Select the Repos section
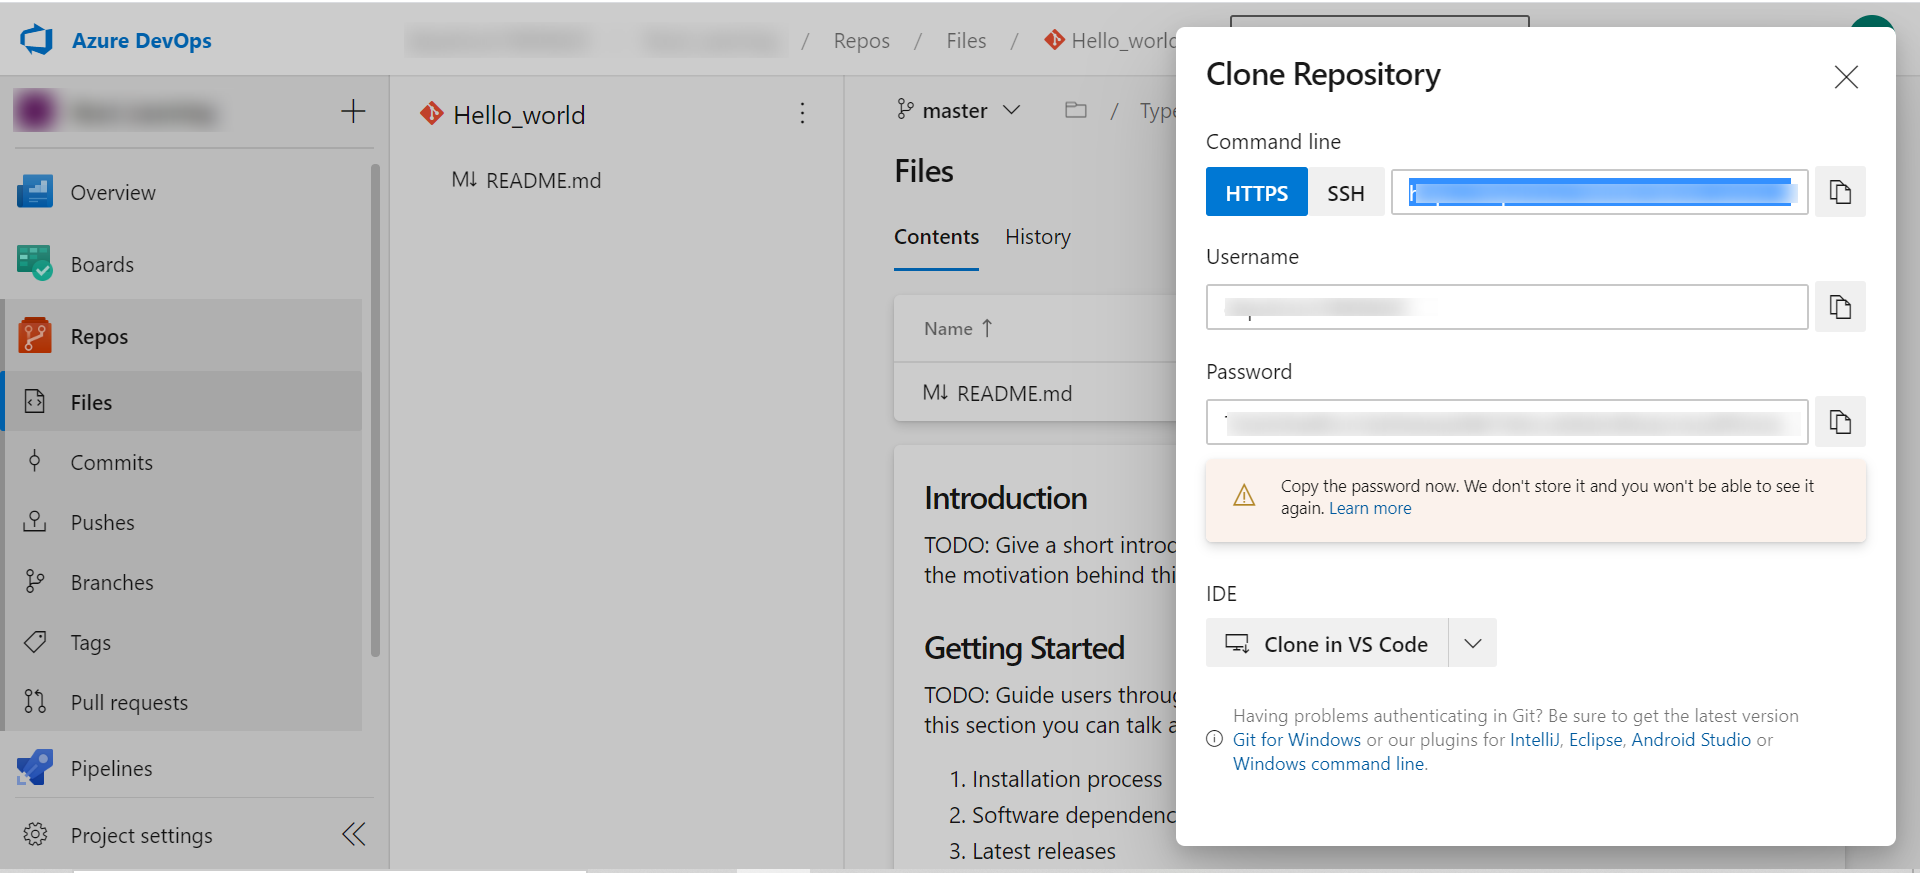Viewport: 1920px width, 873px height. click(99, 337)
